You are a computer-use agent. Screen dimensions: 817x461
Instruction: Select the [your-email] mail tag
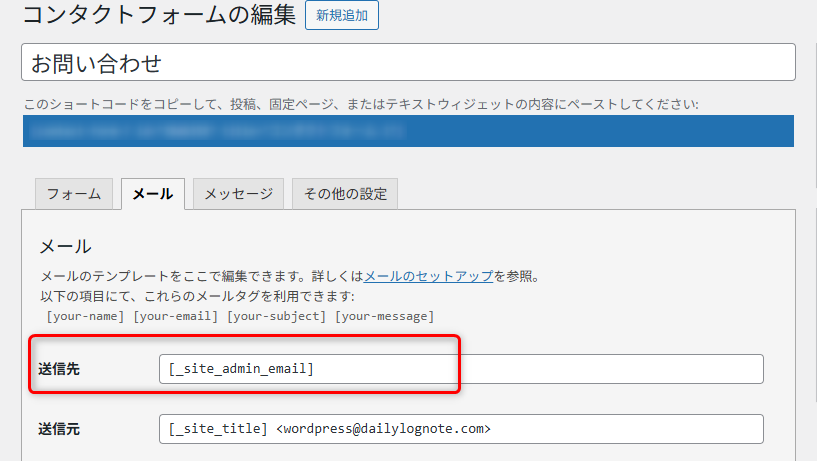point(177,316)
